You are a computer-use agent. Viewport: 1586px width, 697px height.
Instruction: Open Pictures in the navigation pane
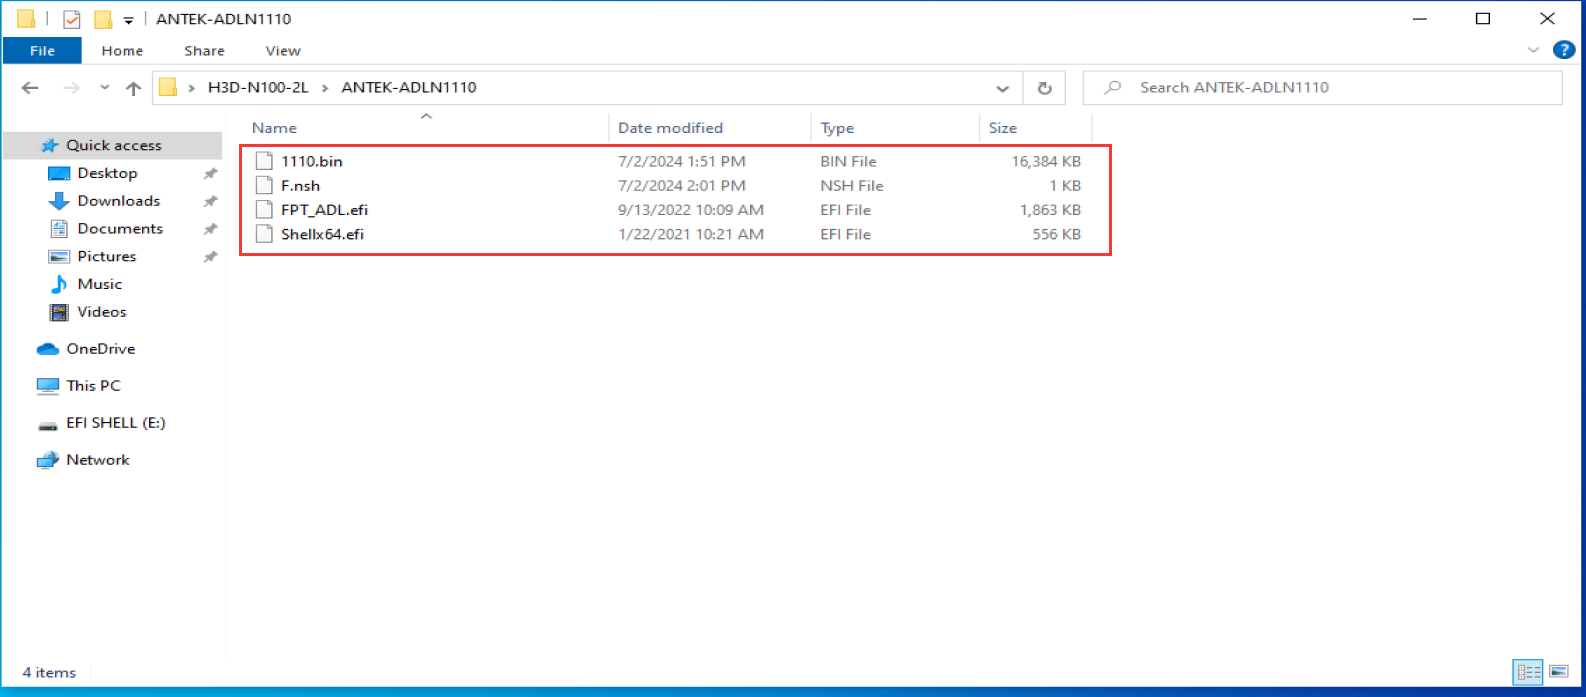pyautogui.click(x=106, y=256)
